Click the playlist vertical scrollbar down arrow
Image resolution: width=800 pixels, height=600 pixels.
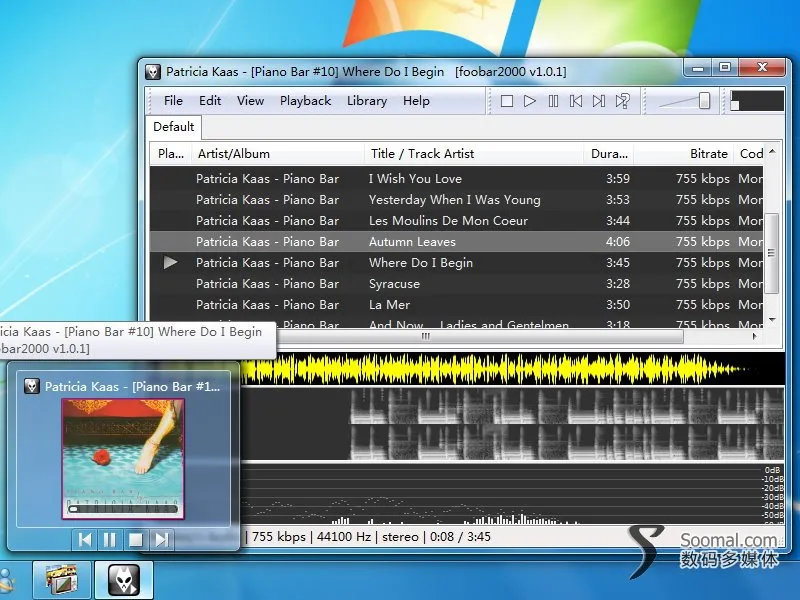772,320
